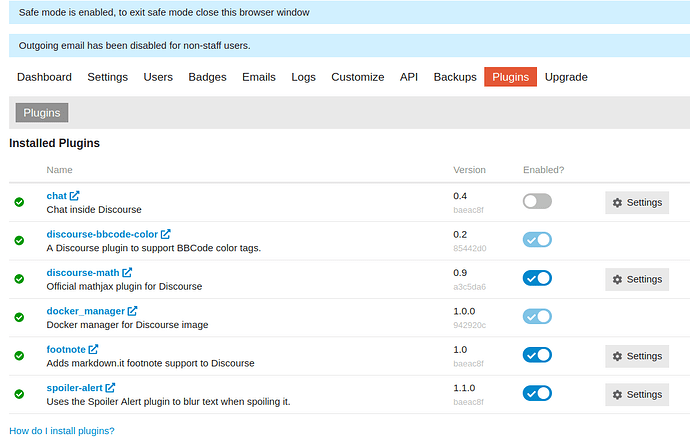
Task: Switch to the Settings admin tab
Action: [107, 77]
